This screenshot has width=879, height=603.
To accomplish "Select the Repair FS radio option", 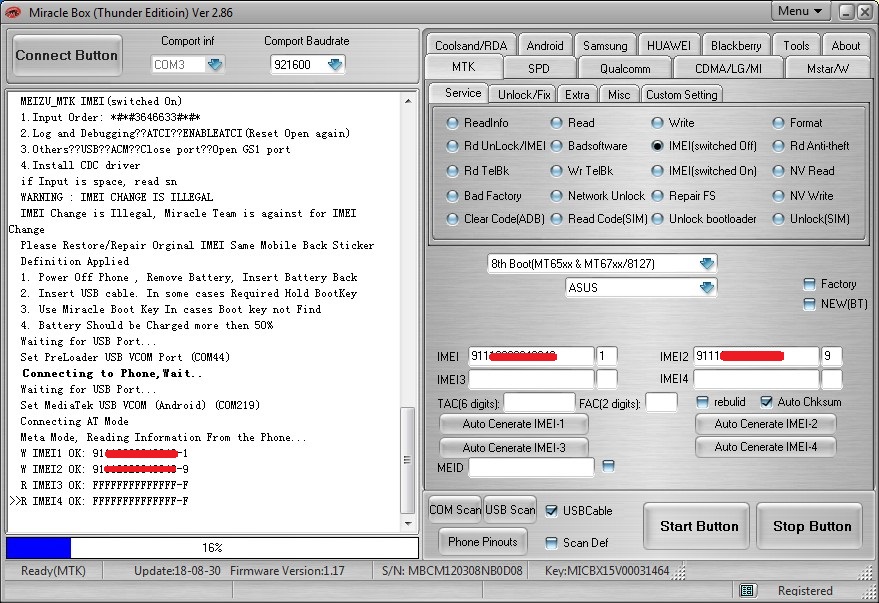I will 657,196.
